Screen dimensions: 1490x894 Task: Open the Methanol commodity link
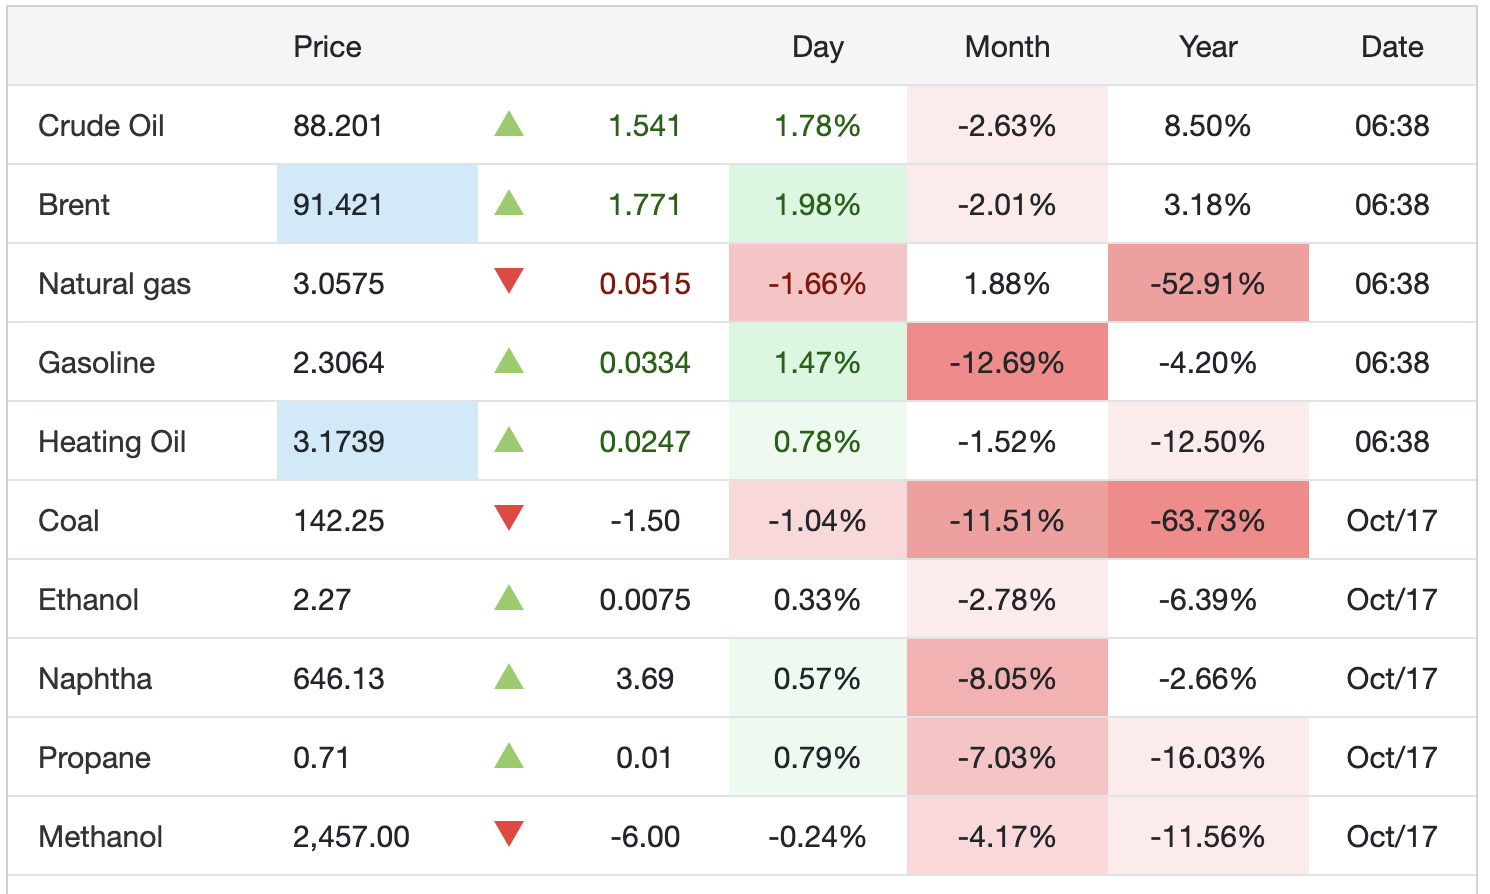tap(100, 837)
